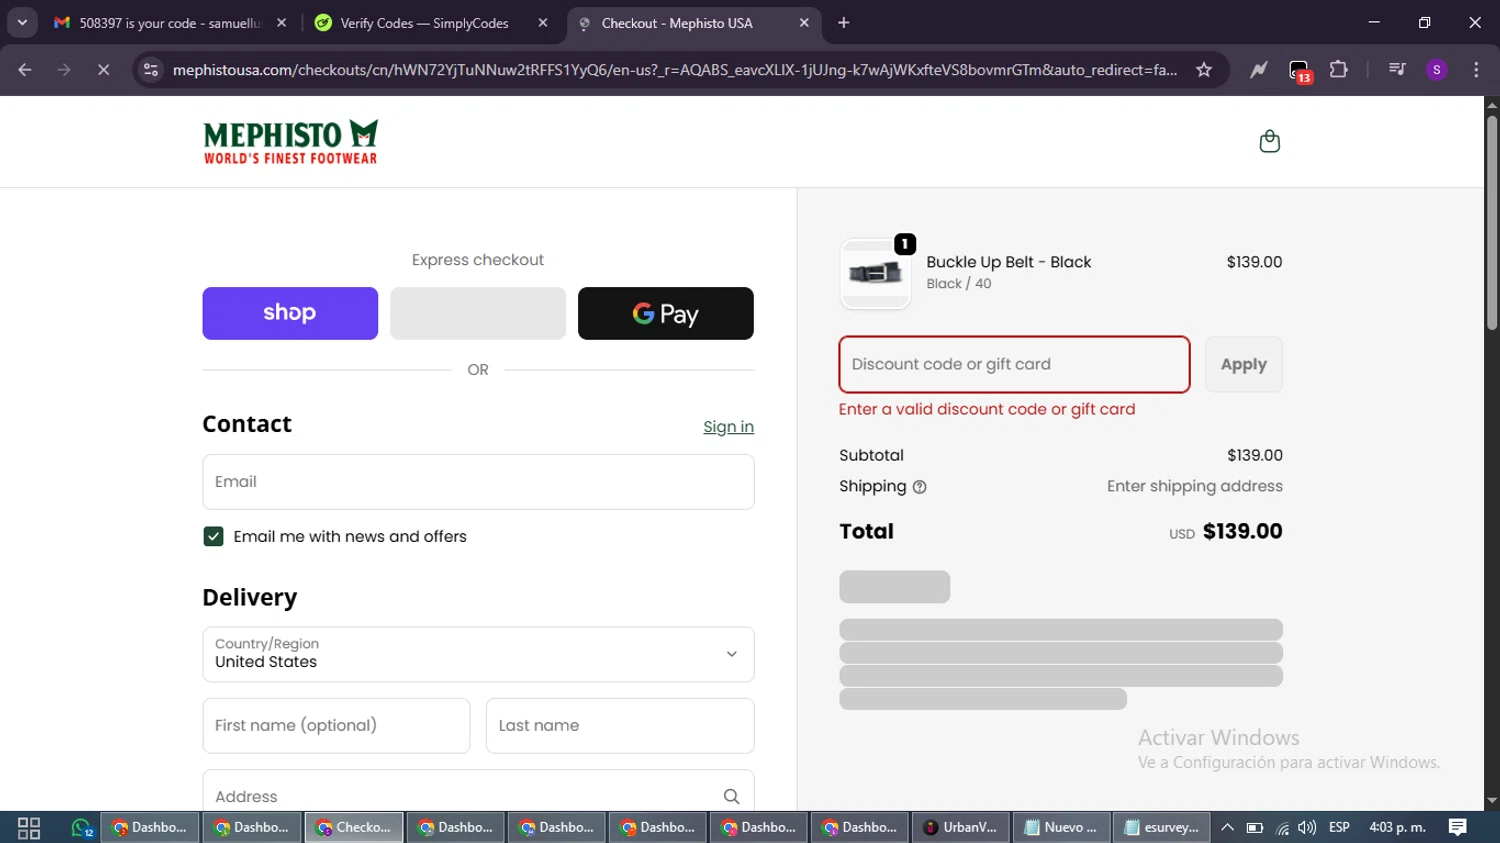Pay with the Google Pay button
Screen dimensions: 1500x843
pyautogui.click(x=666, y=313)
